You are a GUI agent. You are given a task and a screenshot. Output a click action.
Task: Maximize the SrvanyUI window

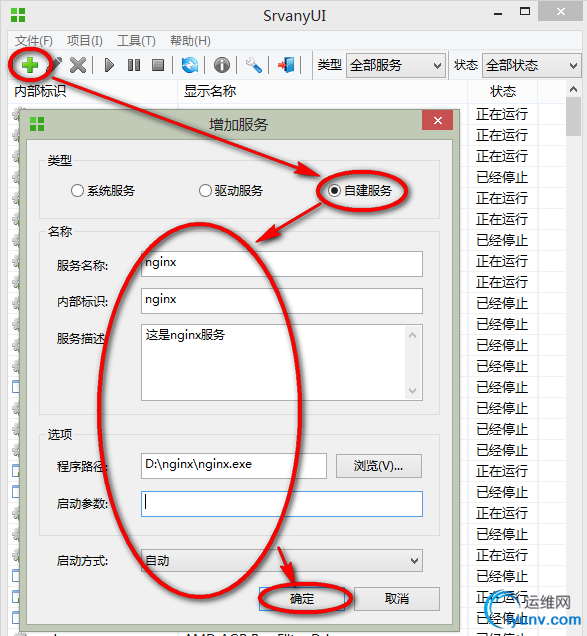point(525,12)
